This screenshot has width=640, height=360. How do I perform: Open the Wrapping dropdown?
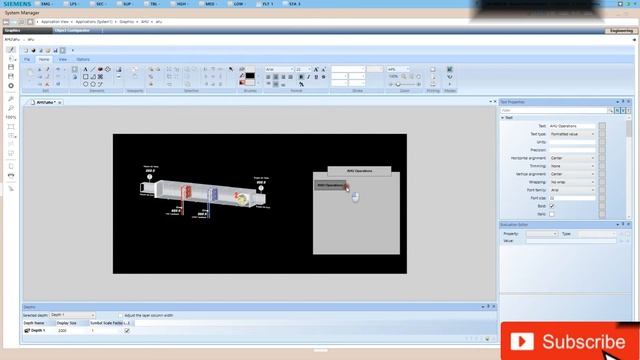(572, 182)
